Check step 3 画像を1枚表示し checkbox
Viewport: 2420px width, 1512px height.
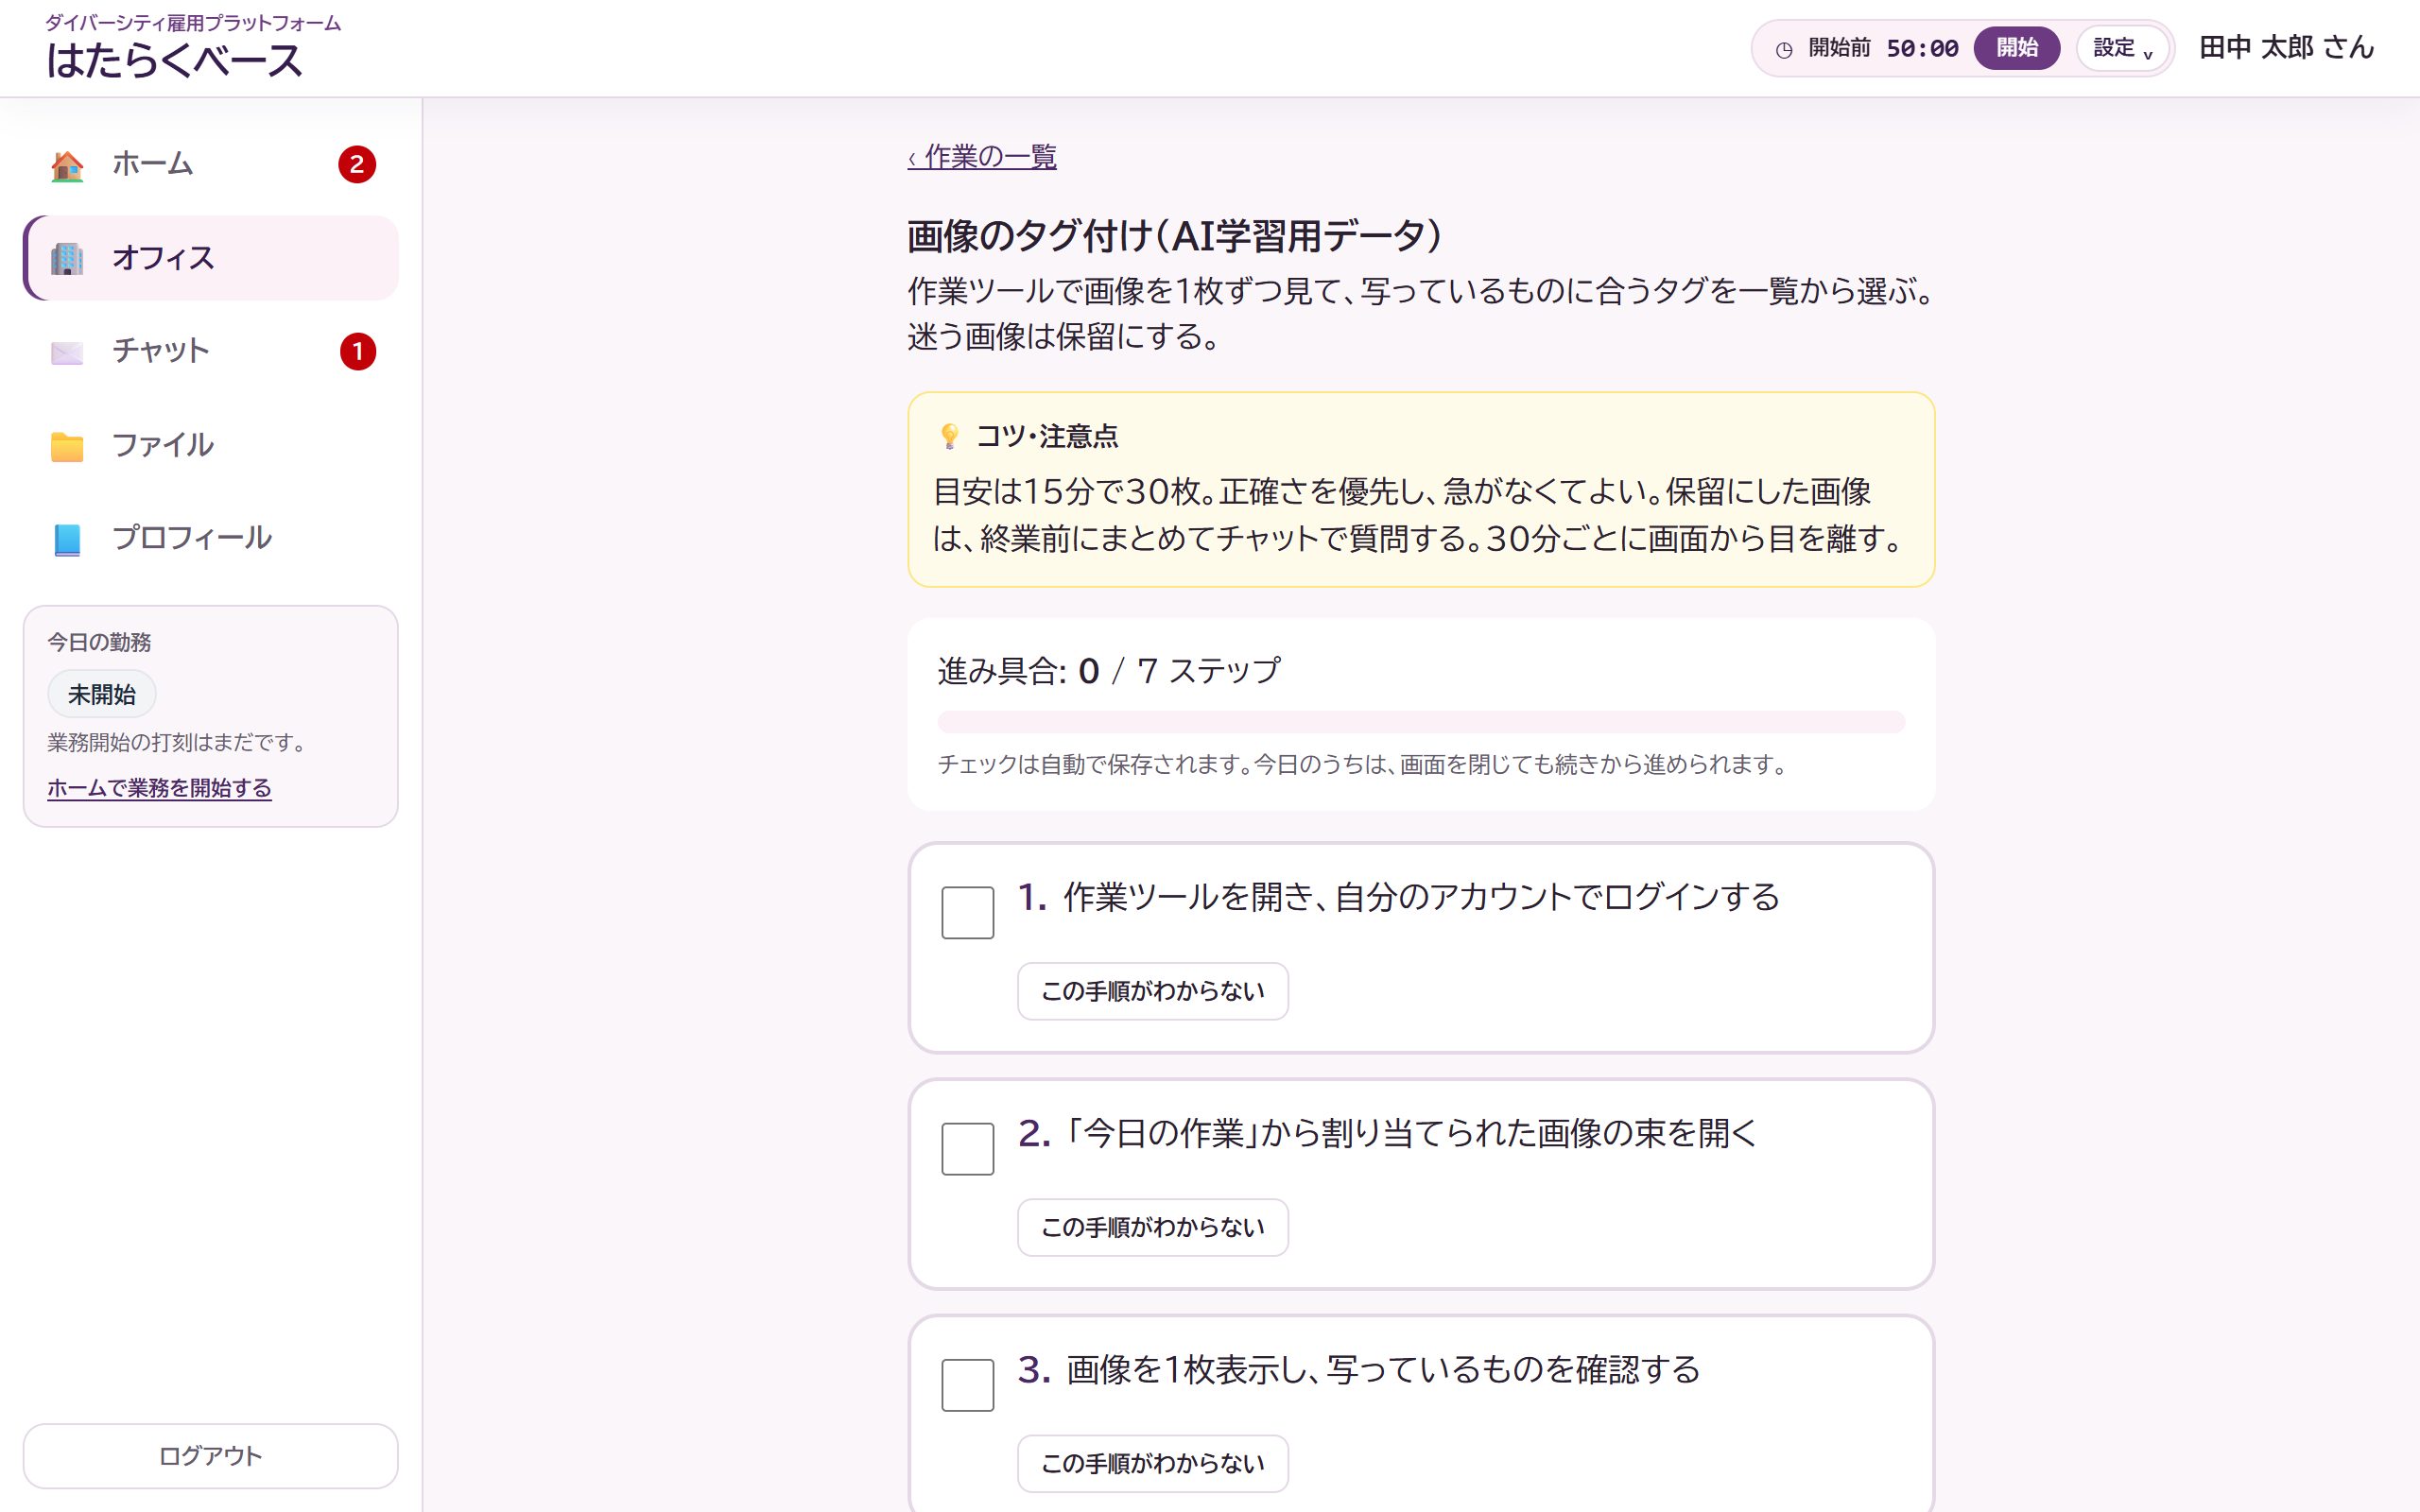coord(967,1384)
